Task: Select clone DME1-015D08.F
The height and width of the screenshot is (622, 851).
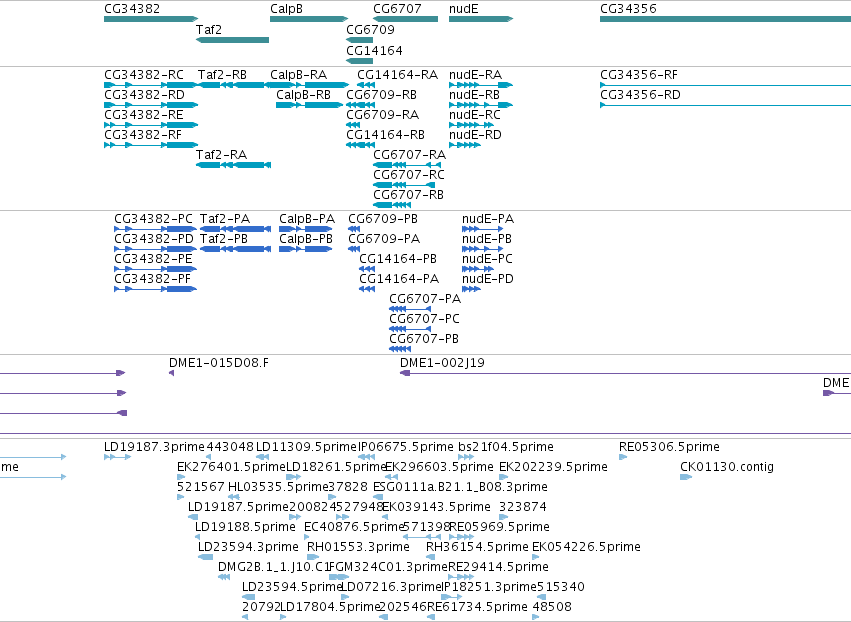Action: click(219, 363)
